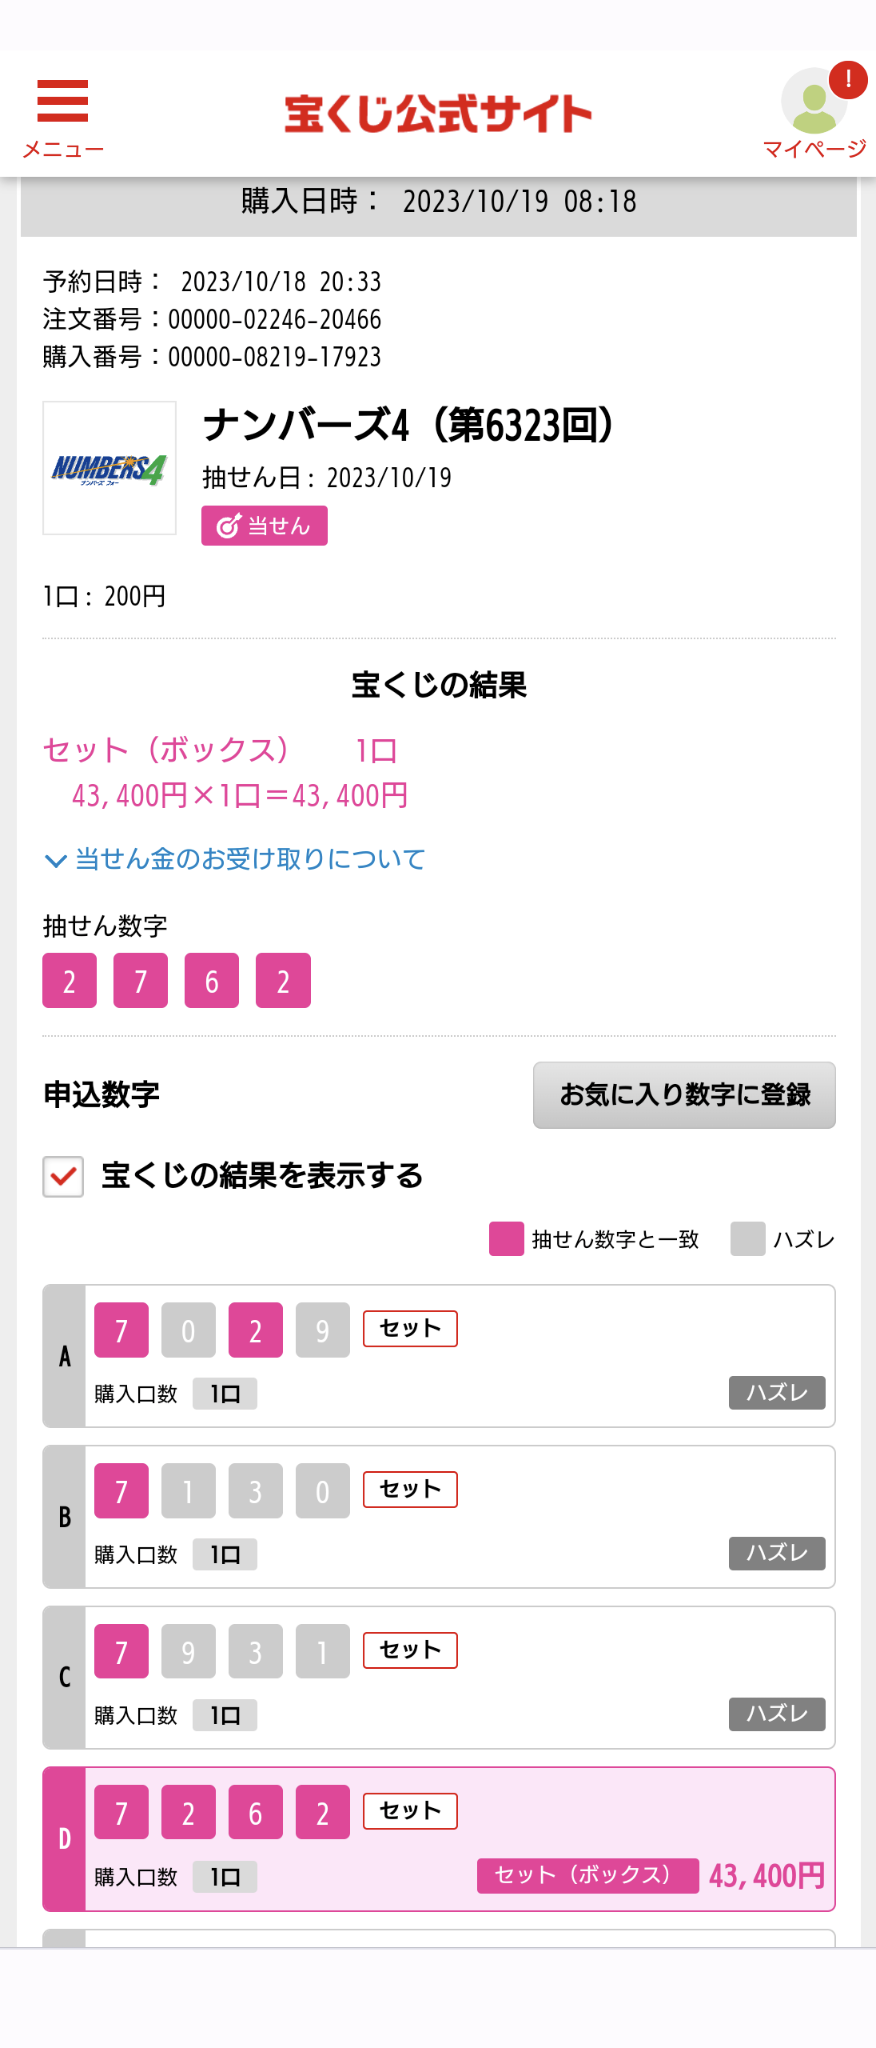This screenshot has width=876, height=2048.
Task: Click the chevron beside 当せん金のお受け取りについて
Action: tap(56, 861)
